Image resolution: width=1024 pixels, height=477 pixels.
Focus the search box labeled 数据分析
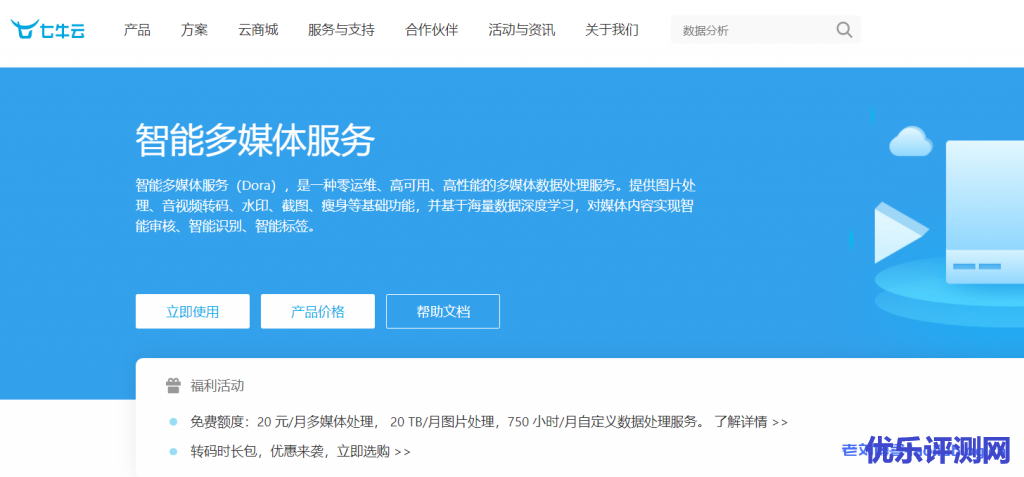750,30
